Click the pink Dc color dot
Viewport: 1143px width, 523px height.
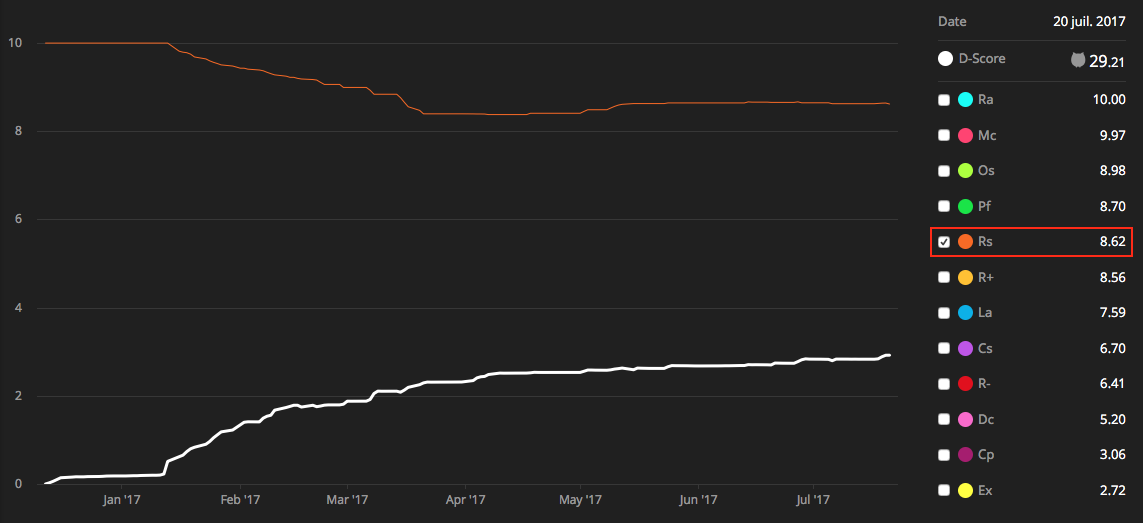966,419
